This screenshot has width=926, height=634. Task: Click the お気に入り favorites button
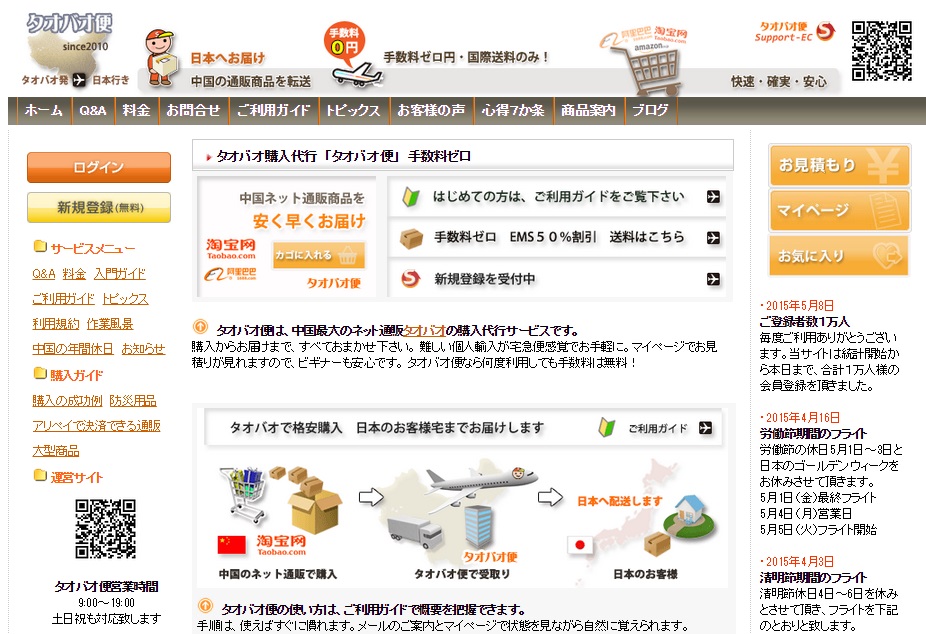pos(839,256)
